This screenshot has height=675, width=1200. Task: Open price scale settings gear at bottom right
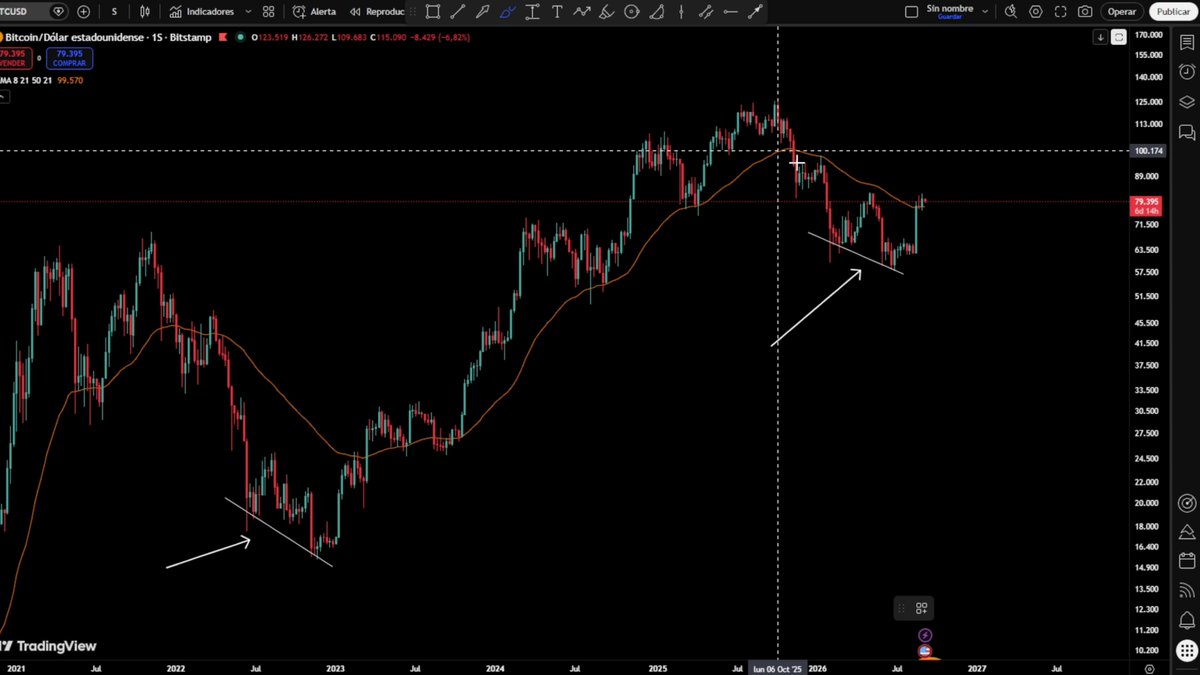point(1150,668)
